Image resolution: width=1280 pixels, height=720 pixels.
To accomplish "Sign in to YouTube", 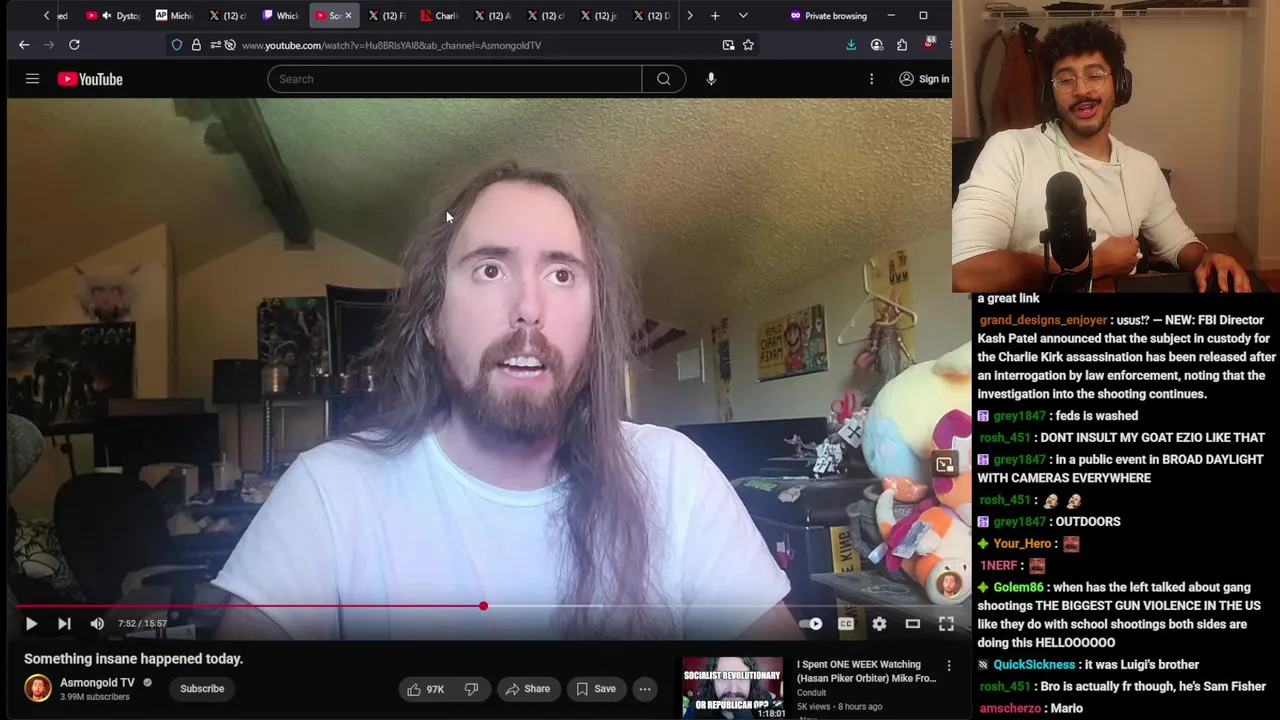I will [924, 79].
